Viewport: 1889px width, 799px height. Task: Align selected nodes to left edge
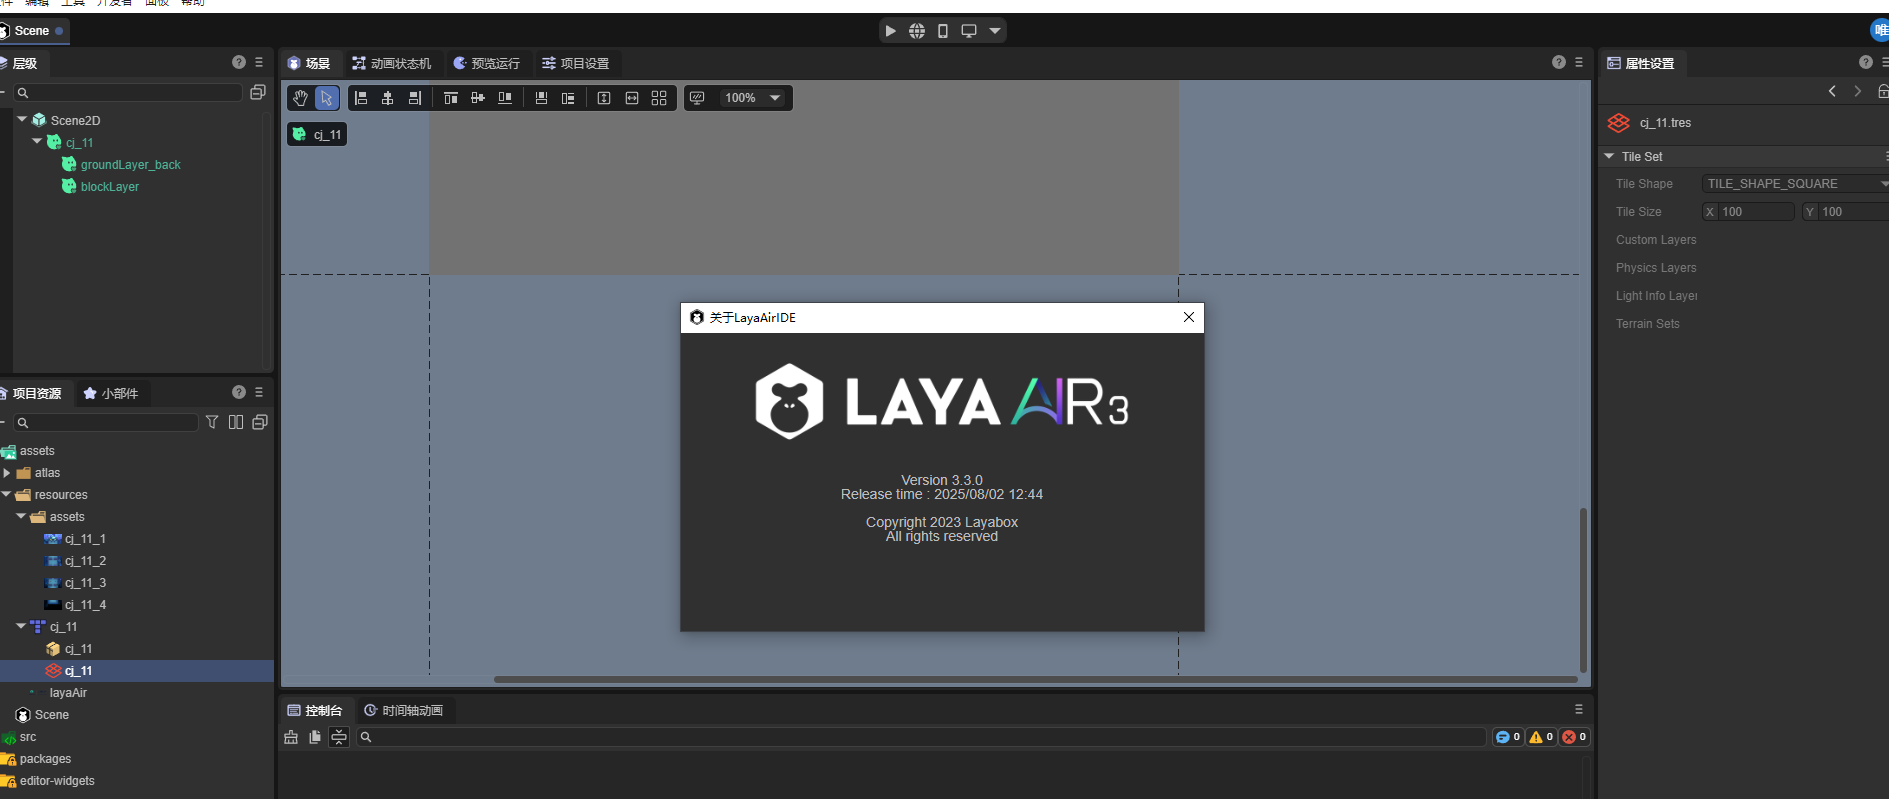(x=361, y=98)
